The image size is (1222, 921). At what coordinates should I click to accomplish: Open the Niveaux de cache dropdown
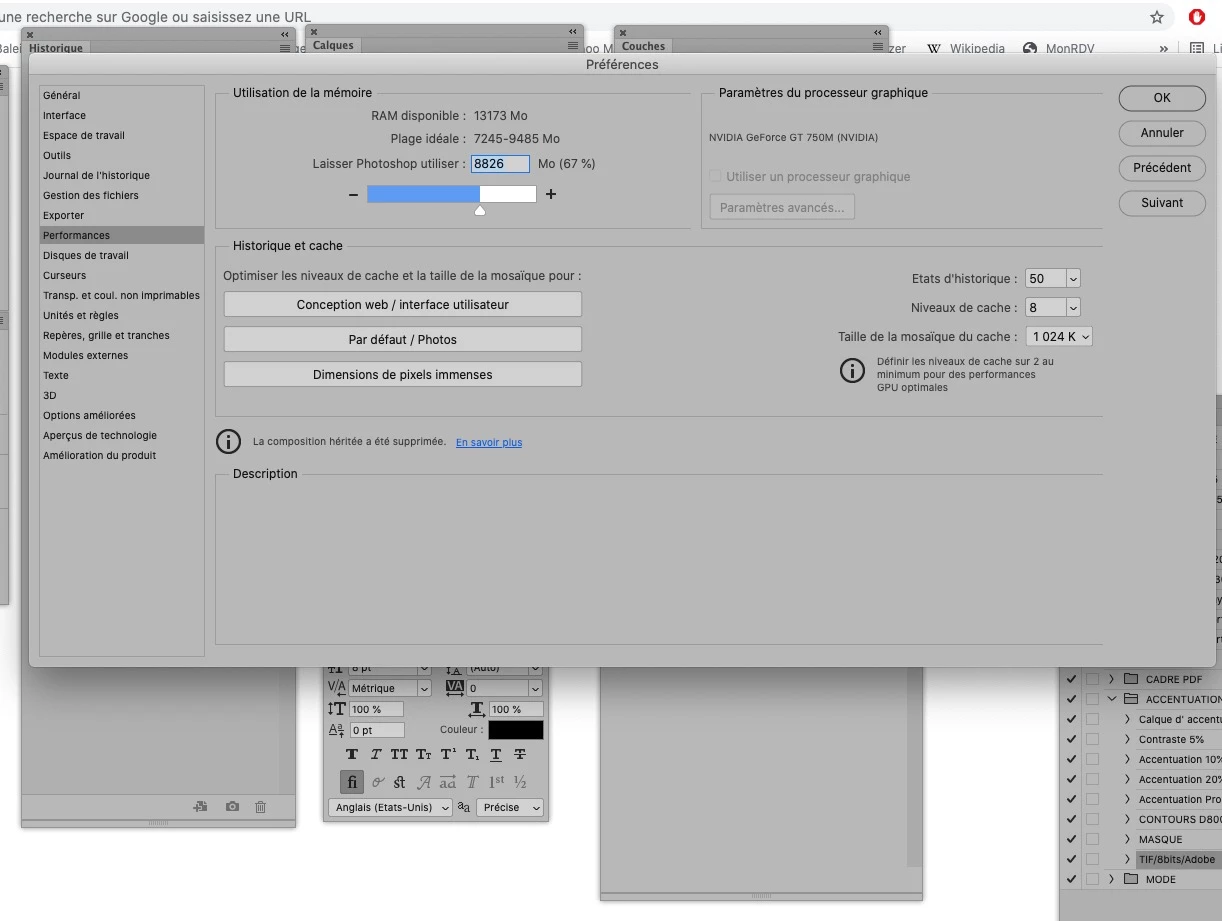click(x=1073, y=308)
